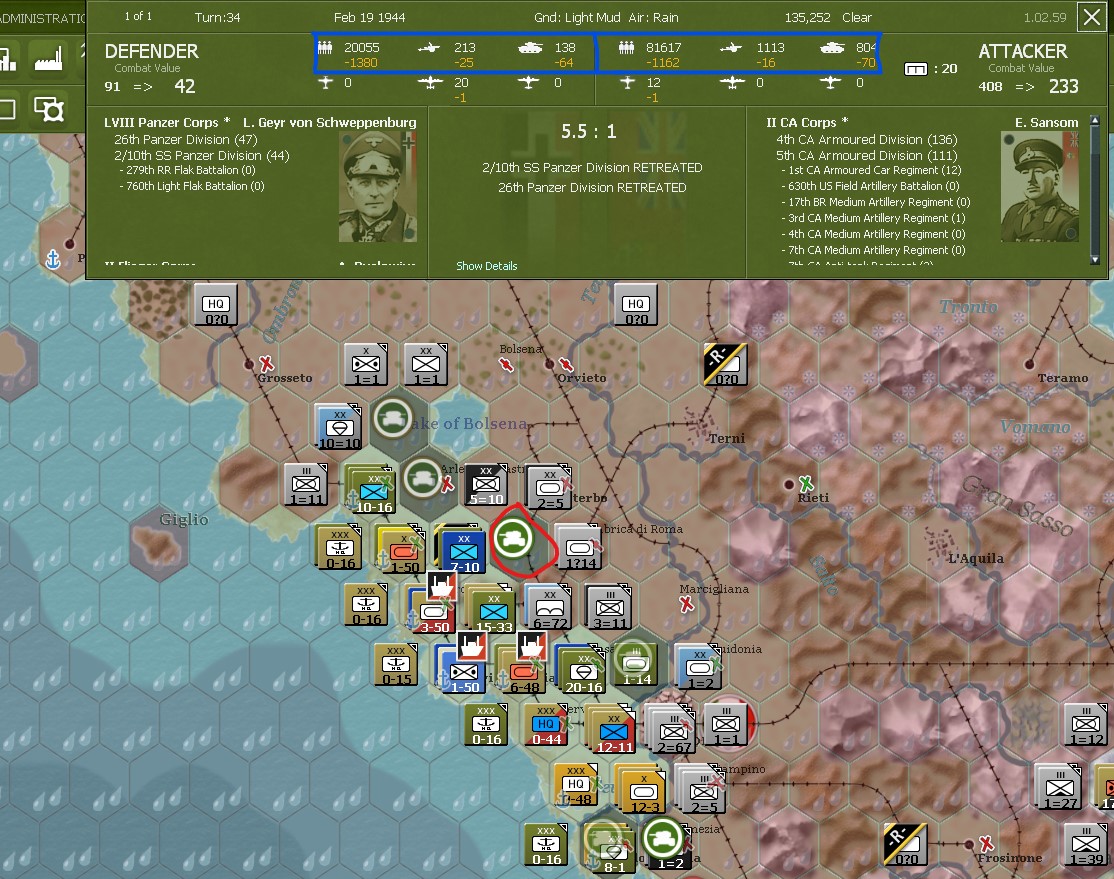This screenshot has width=1114, height=879.
Task: Select the 15-33 infantry division counter
Action: point(492,610)
